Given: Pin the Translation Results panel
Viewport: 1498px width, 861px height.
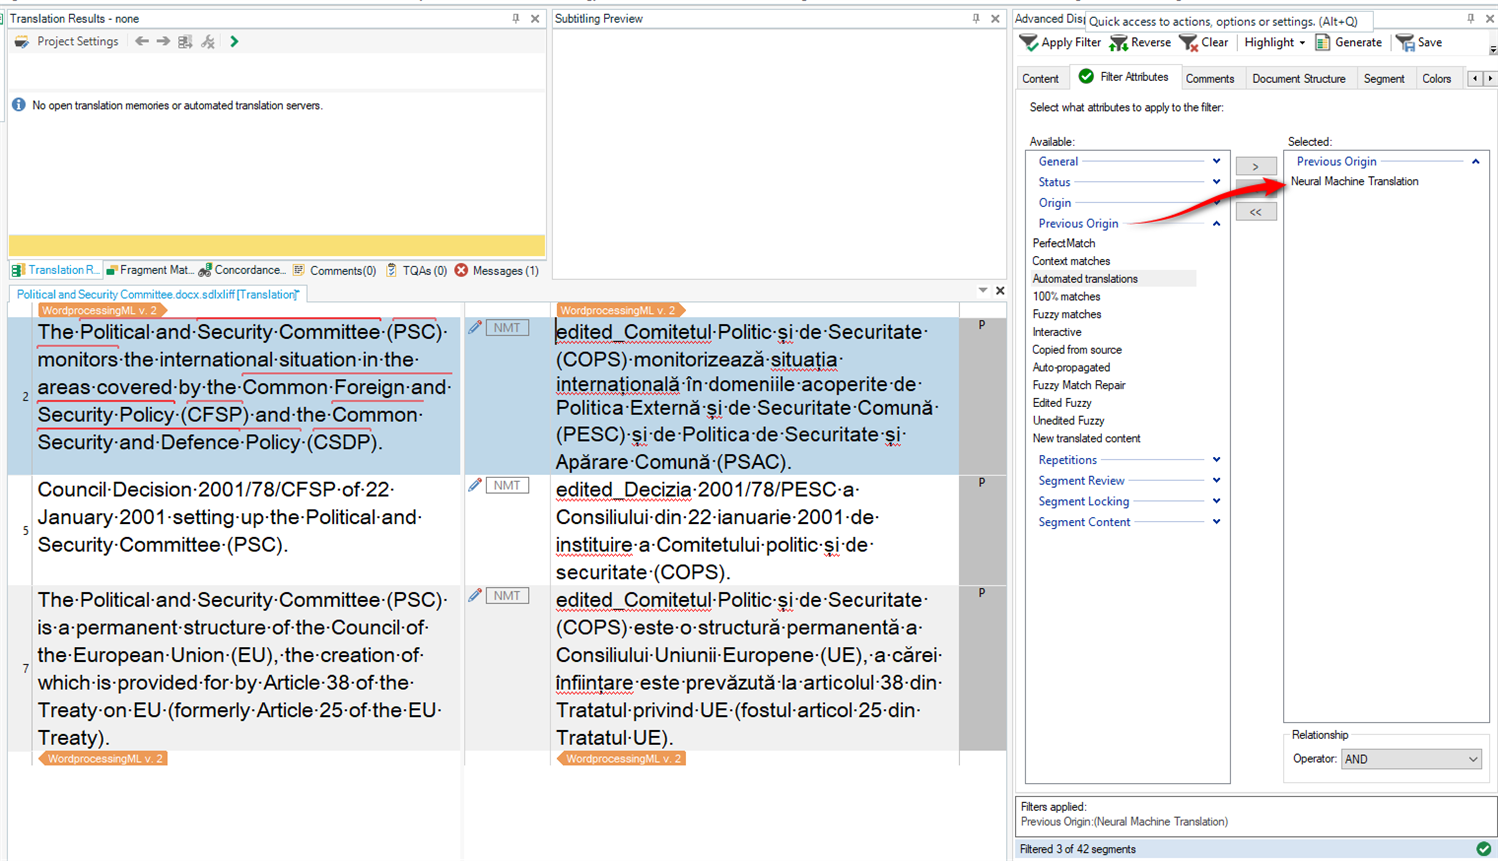Looking at the screenshot, I should pos(516,19).
